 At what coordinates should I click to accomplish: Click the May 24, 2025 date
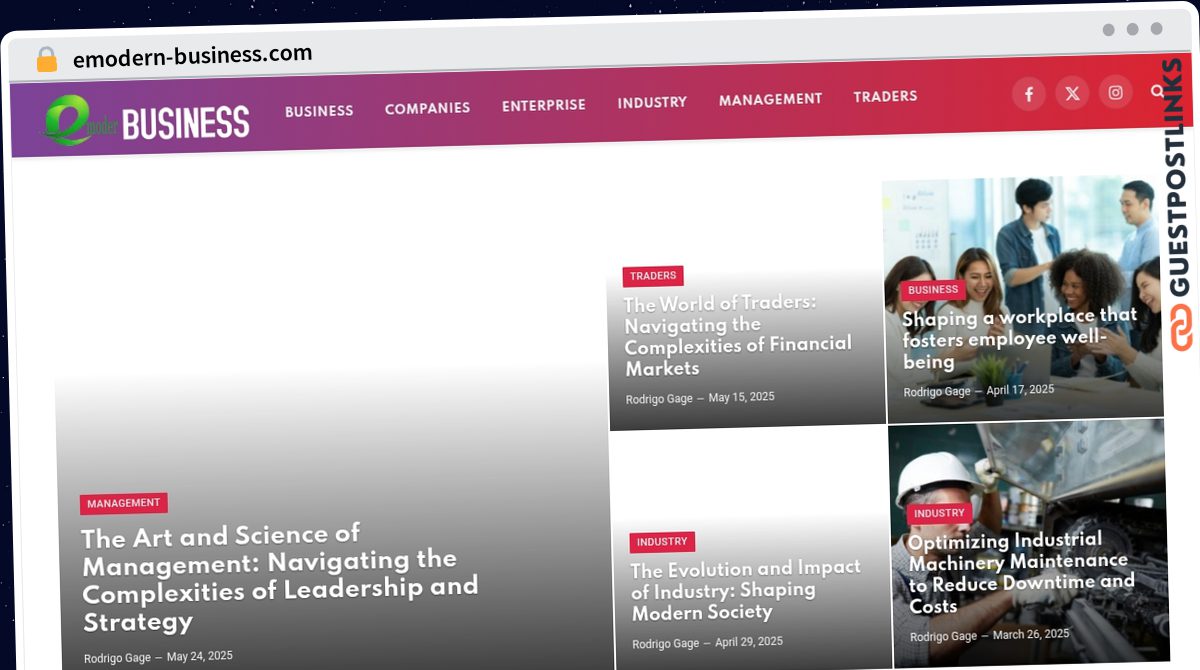[200, 656]
